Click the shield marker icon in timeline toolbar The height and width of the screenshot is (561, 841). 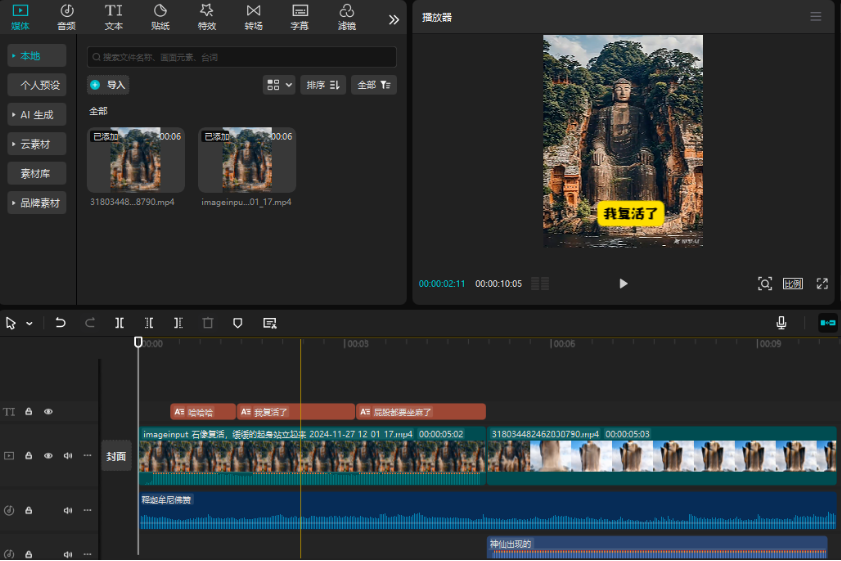click(x=238, y=323)
